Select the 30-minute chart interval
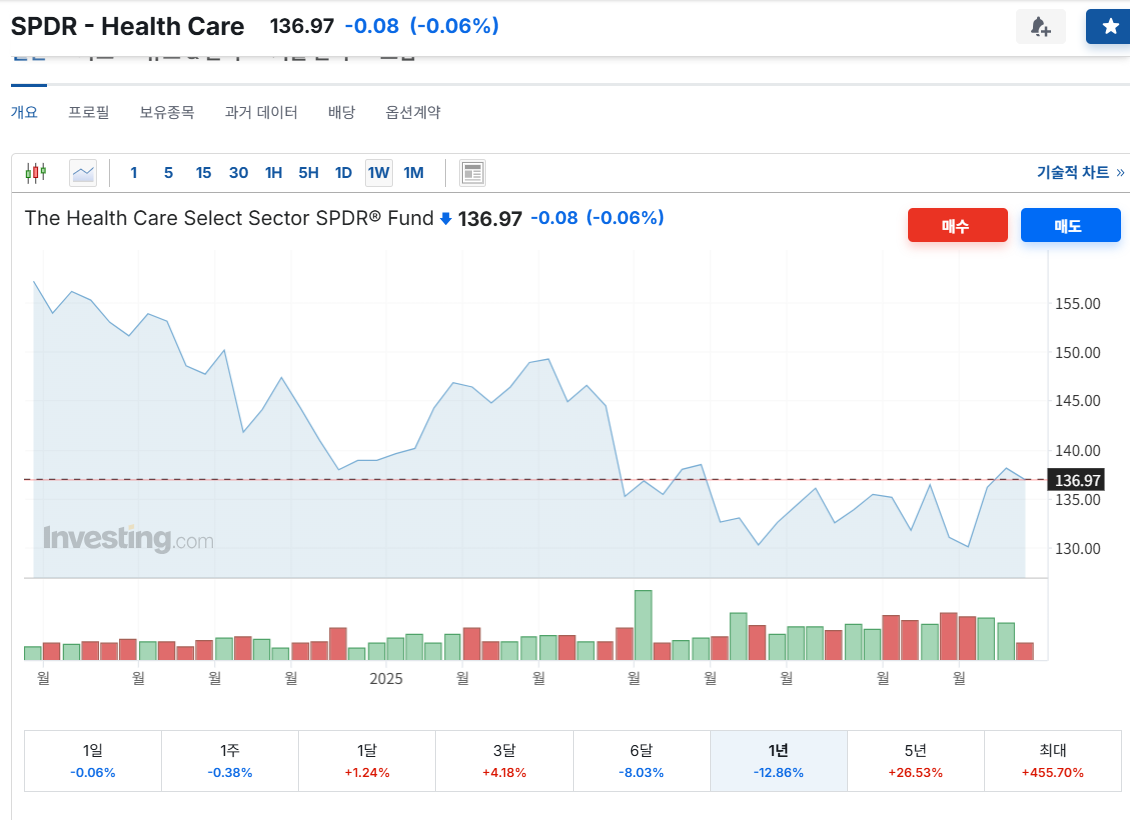The width and height of the screenshot is (1130, 820). click(x=239, y=173)
